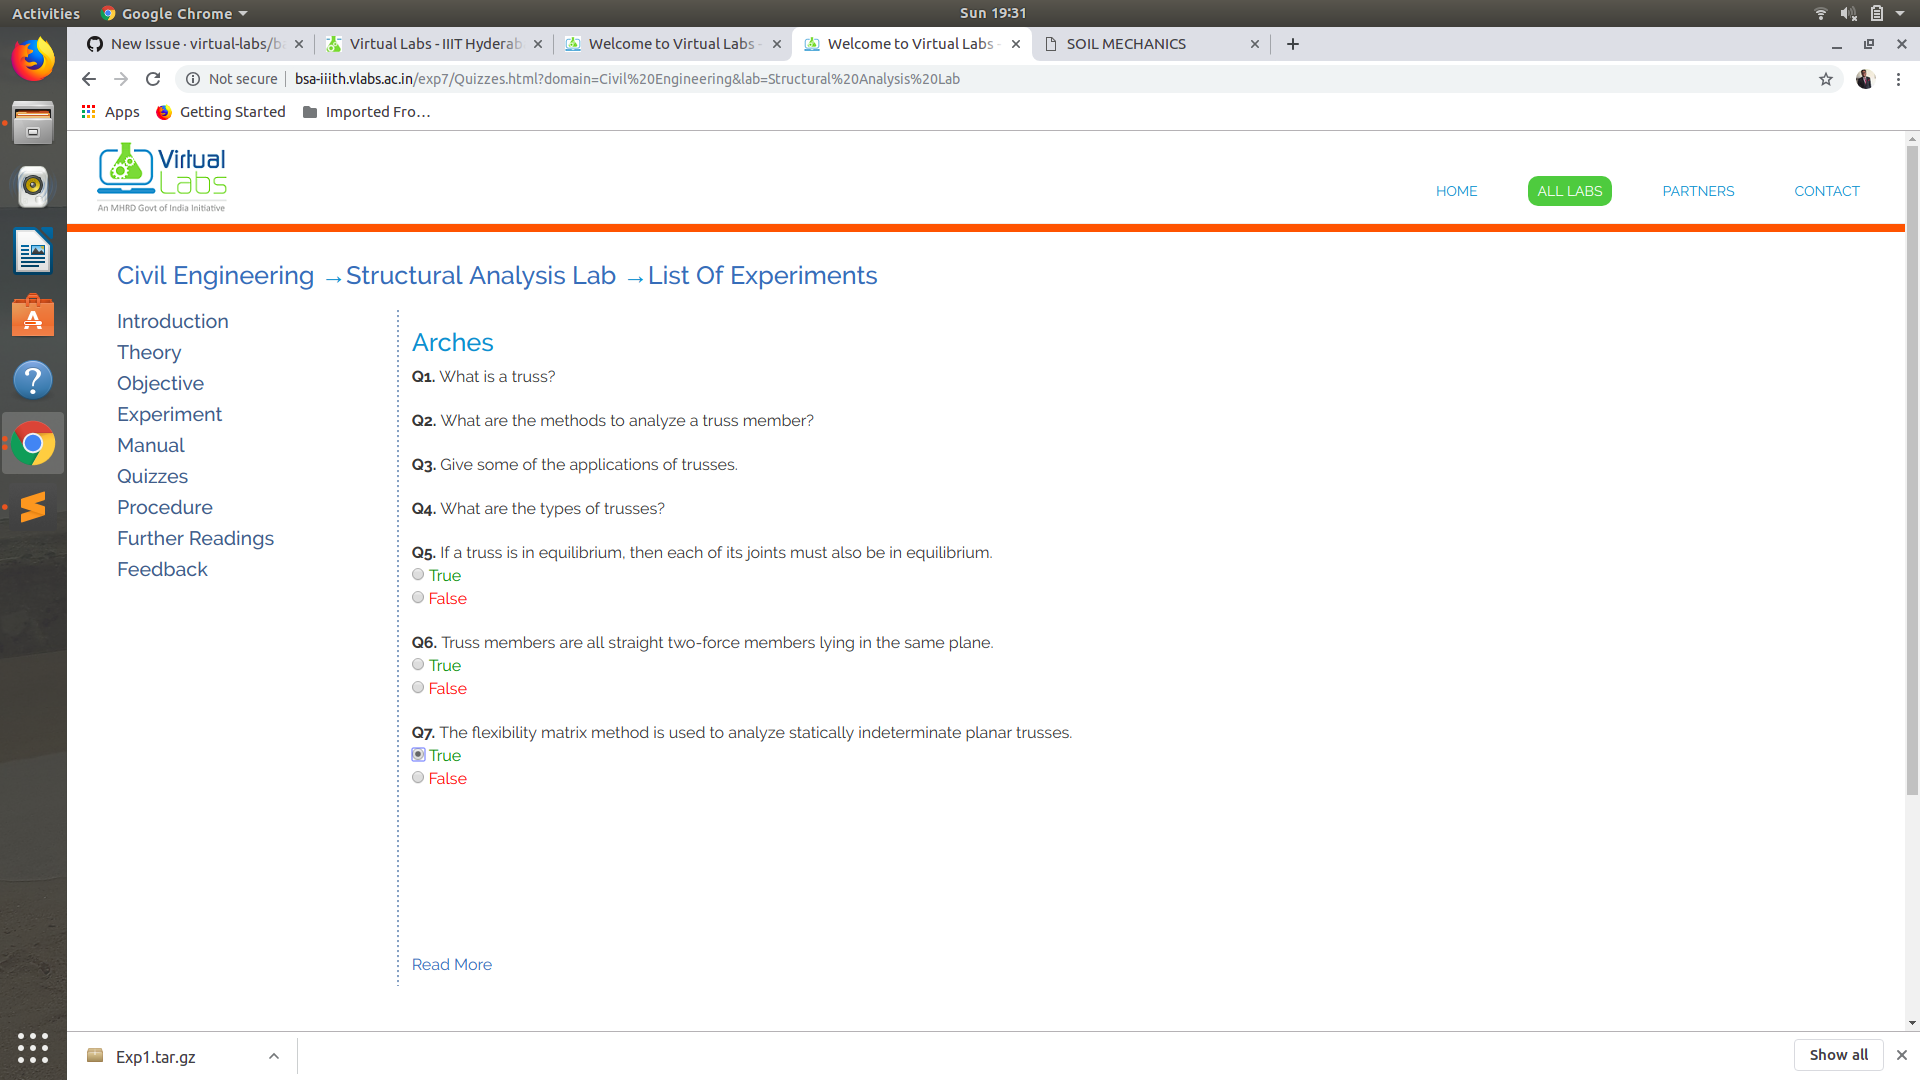Open the Quizzes section in sidebar
Viewport: 1920px width, 1080px height.
click(152, 476)
